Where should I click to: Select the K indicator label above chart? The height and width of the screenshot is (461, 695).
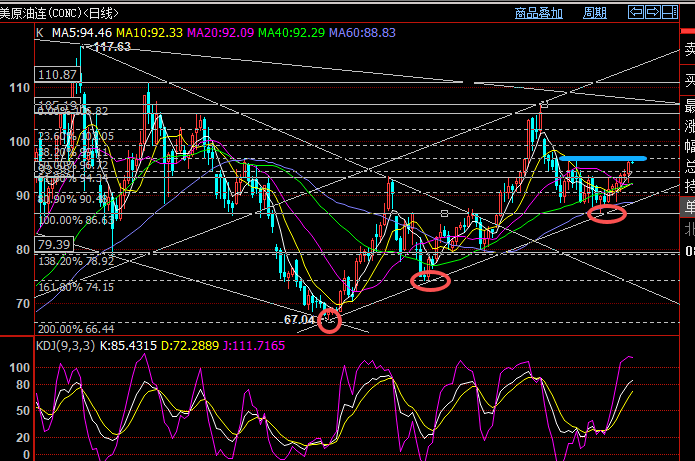click(x=40, y=33)
